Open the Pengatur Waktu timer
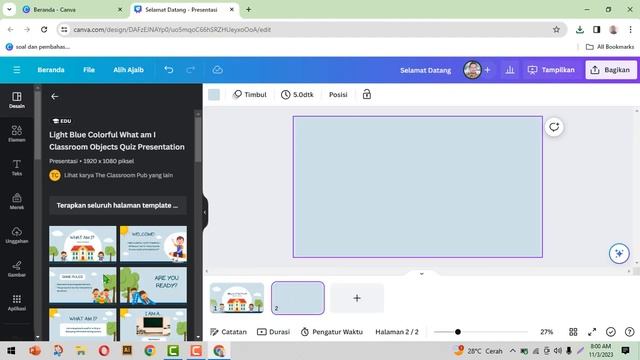Screen dimensions: 640x360 tap(331, 332)
